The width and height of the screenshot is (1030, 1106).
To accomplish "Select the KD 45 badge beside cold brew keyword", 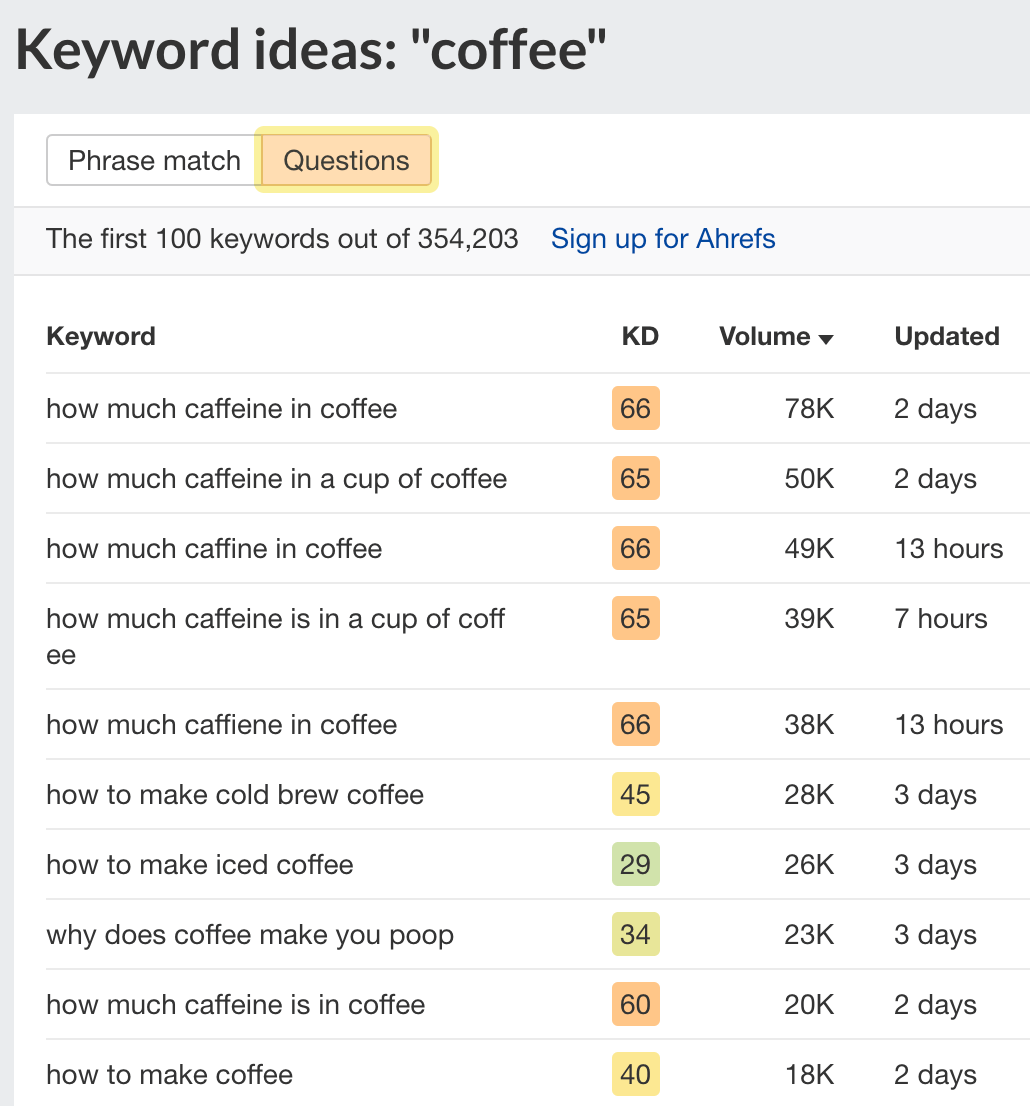I will [635, 794].
